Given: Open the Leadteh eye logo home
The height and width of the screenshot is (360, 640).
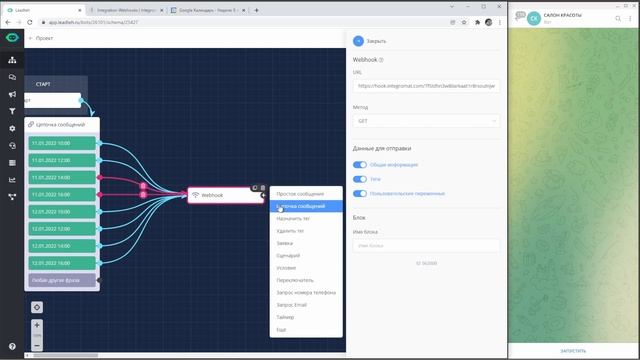Looking at the screenshot, I should [12, 38].
